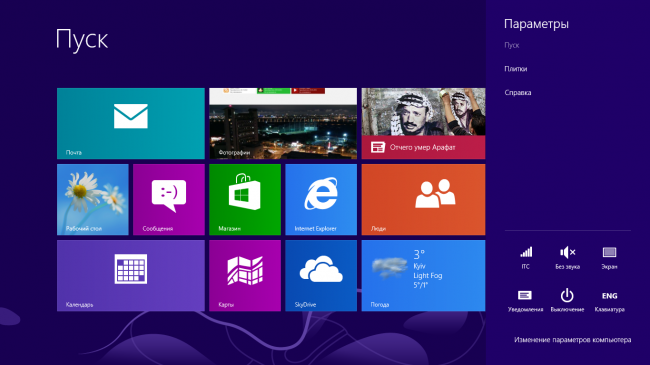Open the Фотографии photos tile
Screen dimensions: 650x365
pos(283,123)
